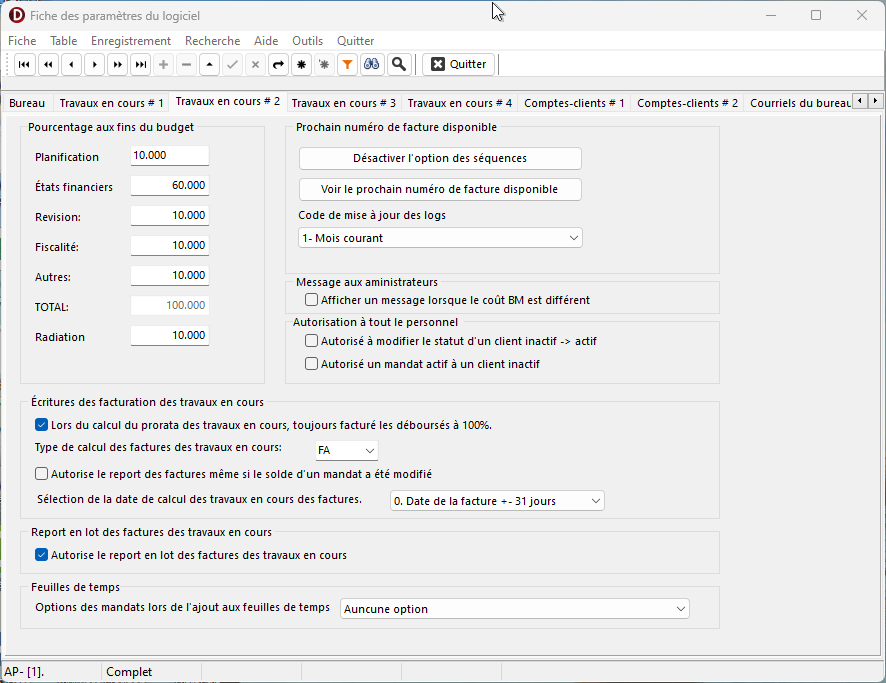Image resolution: width=886 pixels, height=683 pixels.
Task: Uncheck 'Autorise le report en lot des factures'
Action: click(x=41, y=555)
